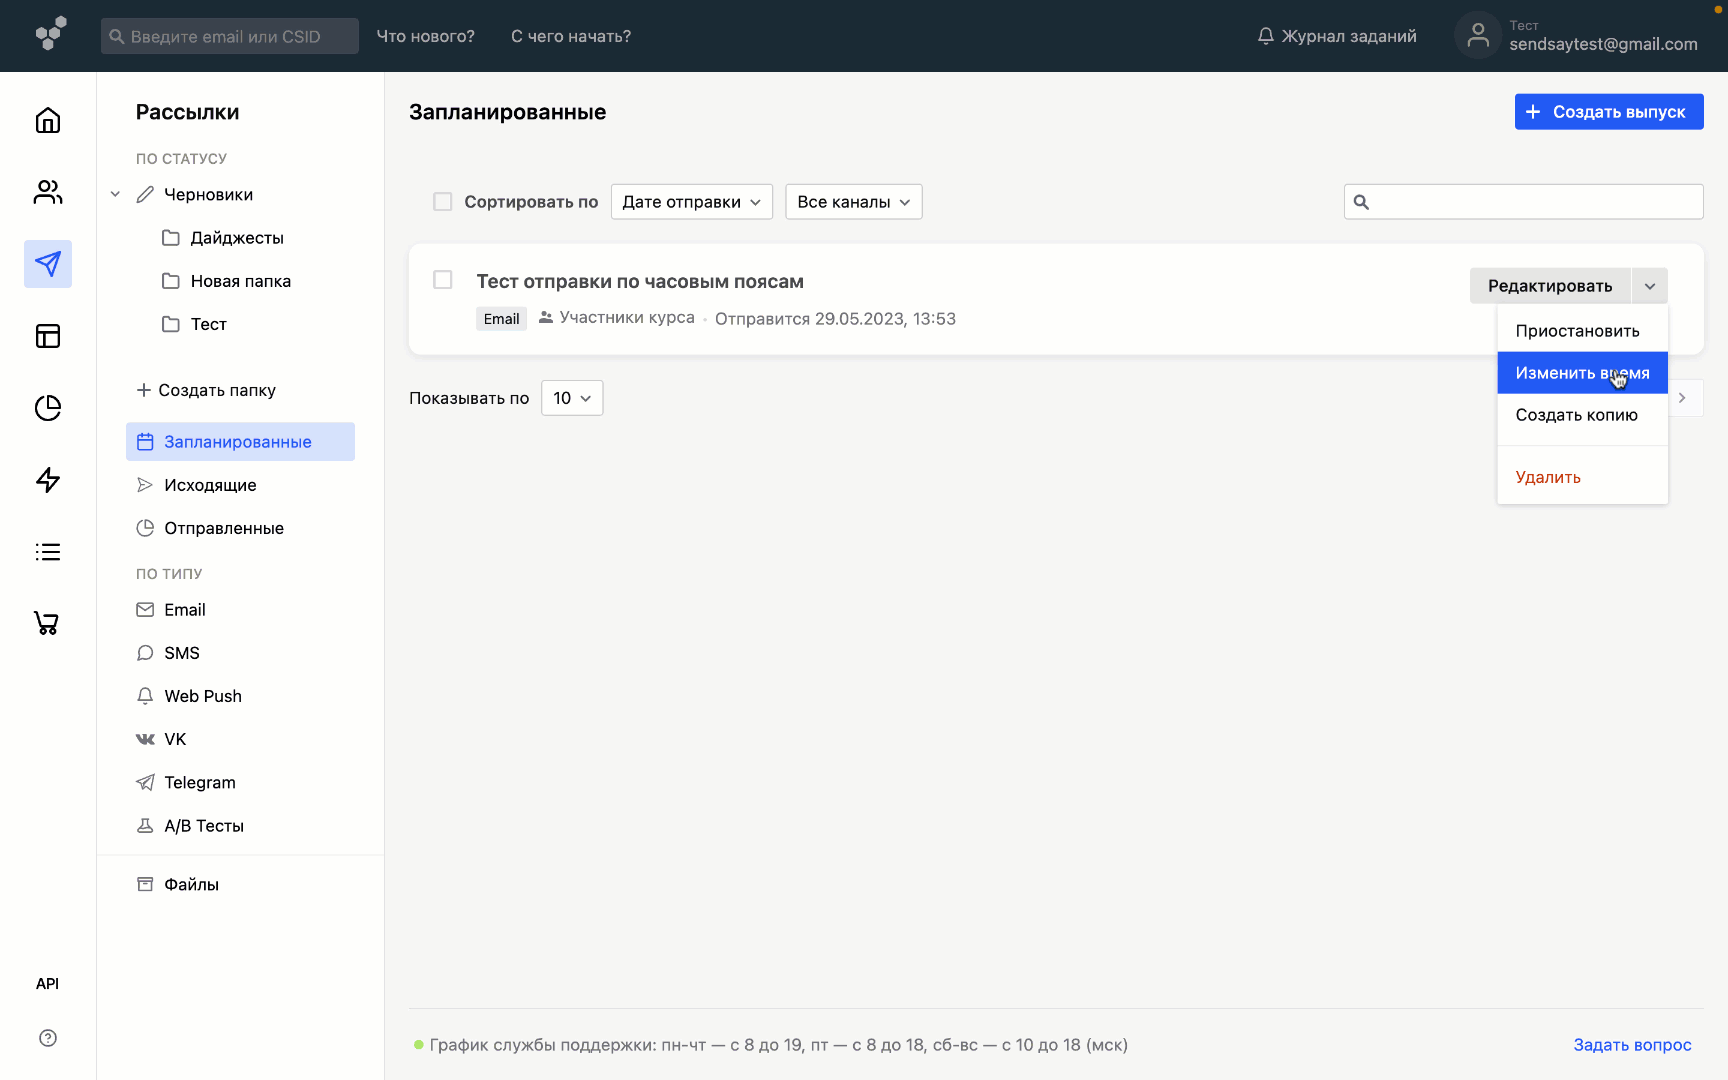The width and height of the screenshot is (1728, 1080).
Task: Click the Создать выпуск button
Action: 1608,112
